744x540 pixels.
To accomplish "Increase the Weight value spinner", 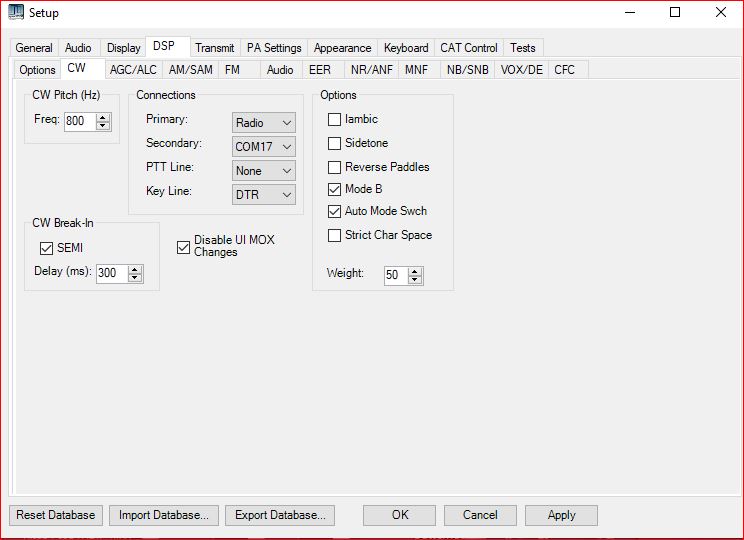I will pyautogui.click(x=415, y=271).
